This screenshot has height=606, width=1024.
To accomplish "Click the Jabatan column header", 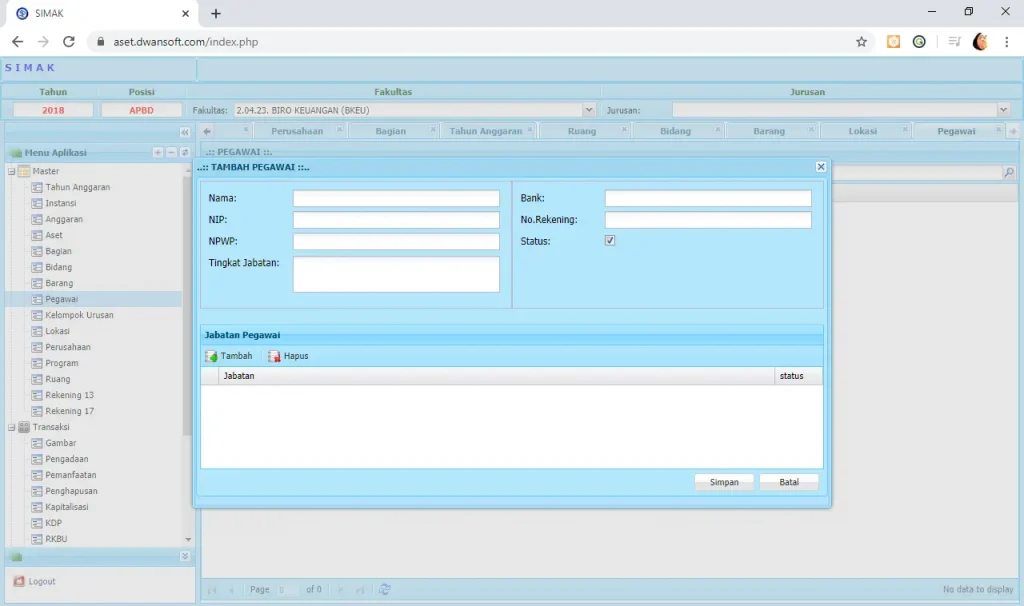I will (496, 376).
